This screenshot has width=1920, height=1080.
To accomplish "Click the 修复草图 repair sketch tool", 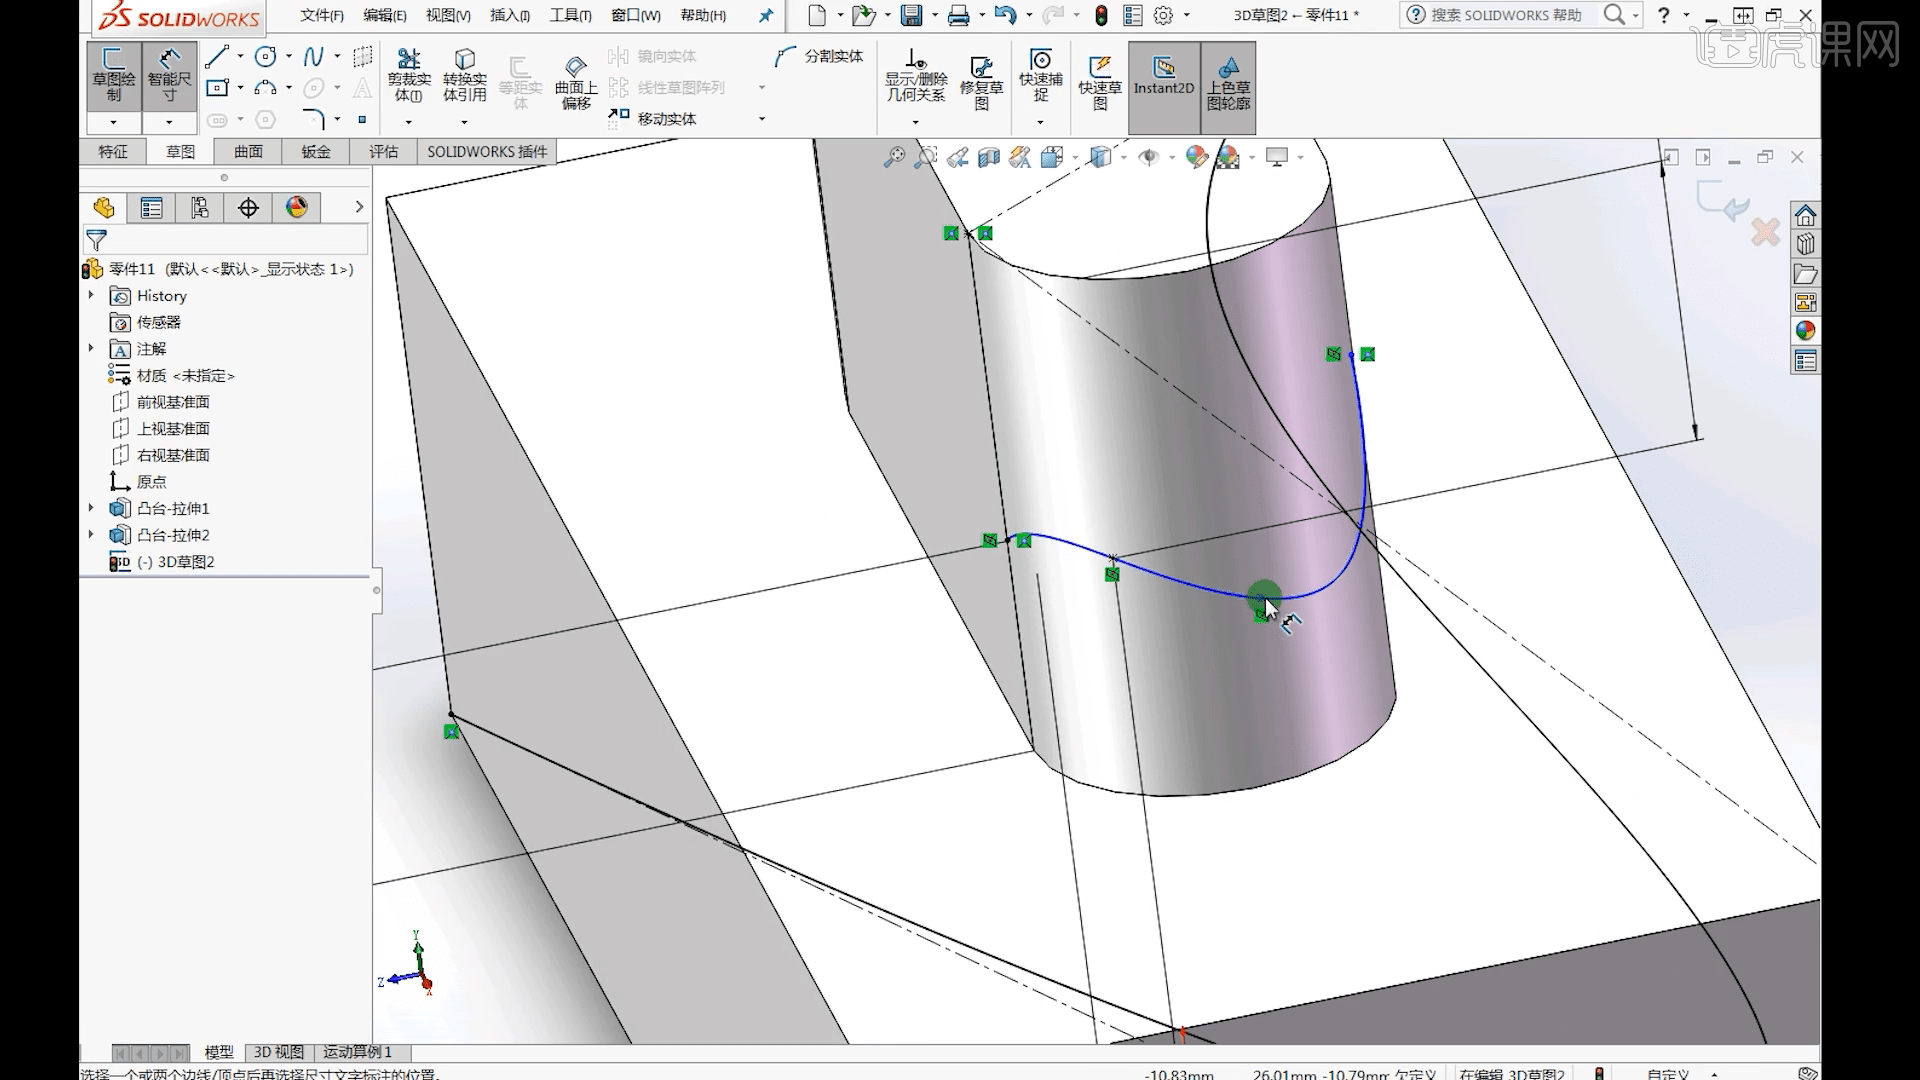I will coord(981,82).
